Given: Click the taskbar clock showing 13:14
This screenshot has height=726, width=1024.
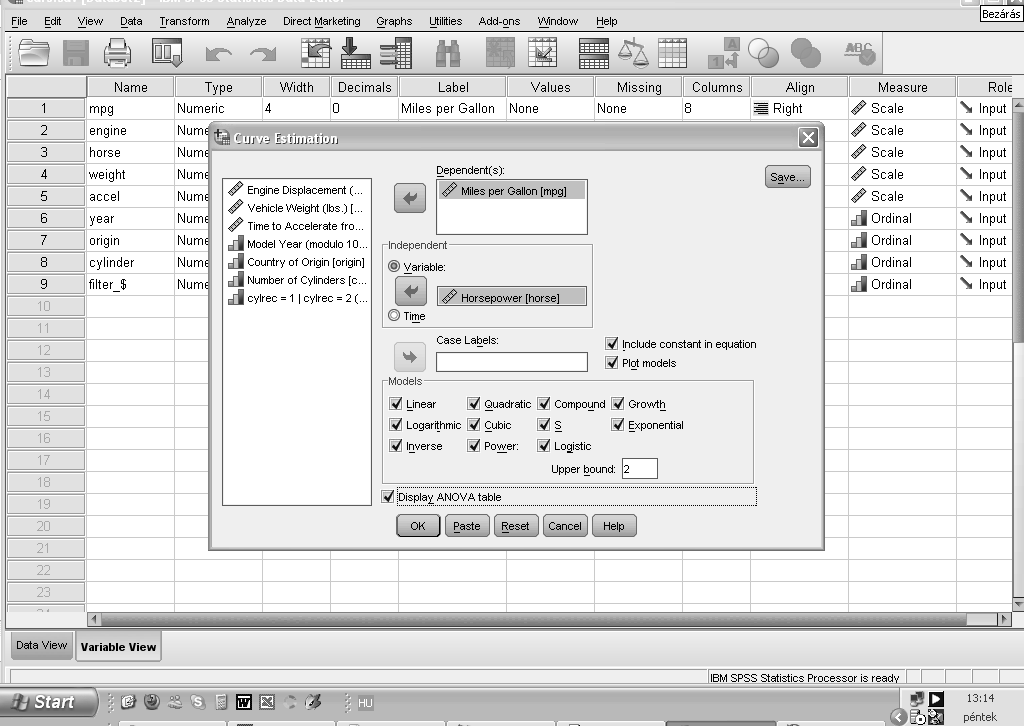Looking at the screenshot, I should [980, 698].
